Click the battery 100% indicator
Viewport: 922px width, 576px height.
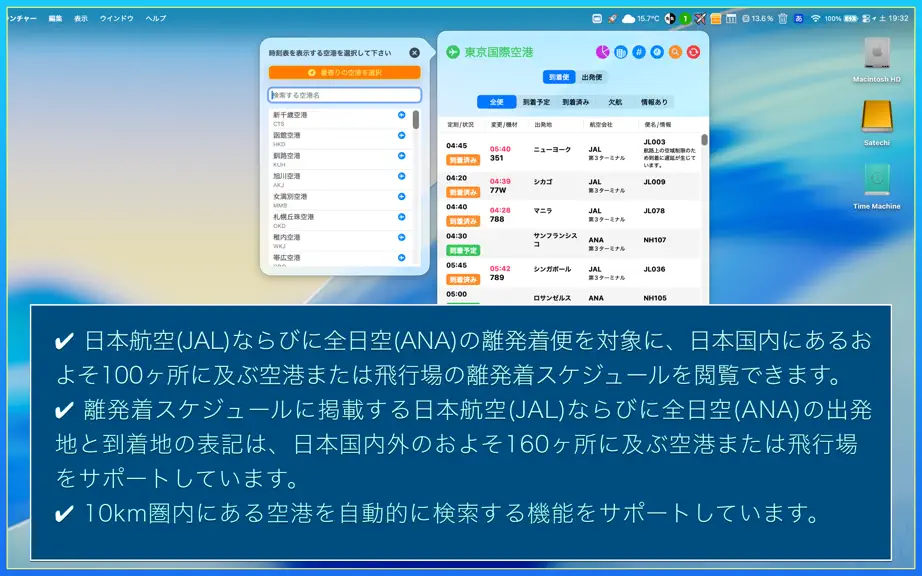point(841,19)
